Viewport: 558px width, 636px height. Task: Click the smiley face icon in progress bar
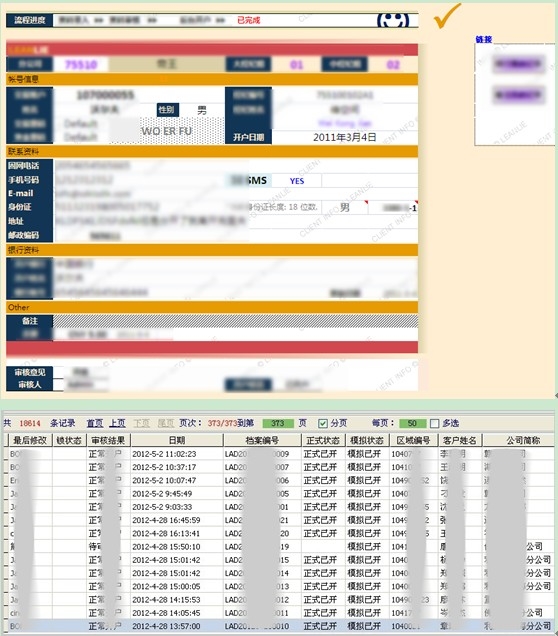(x=393, y=20)
